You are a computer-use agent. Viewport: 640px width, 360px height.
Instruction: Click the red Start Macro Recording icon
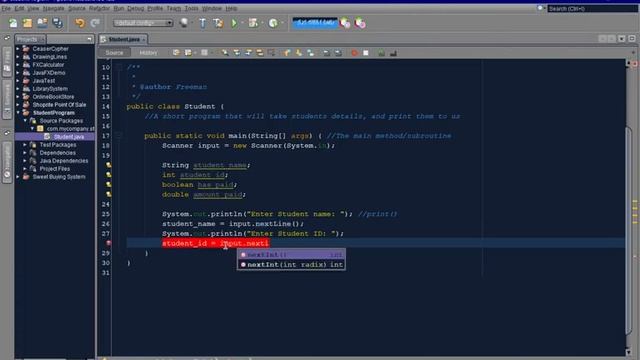click(x=354, y=53)
